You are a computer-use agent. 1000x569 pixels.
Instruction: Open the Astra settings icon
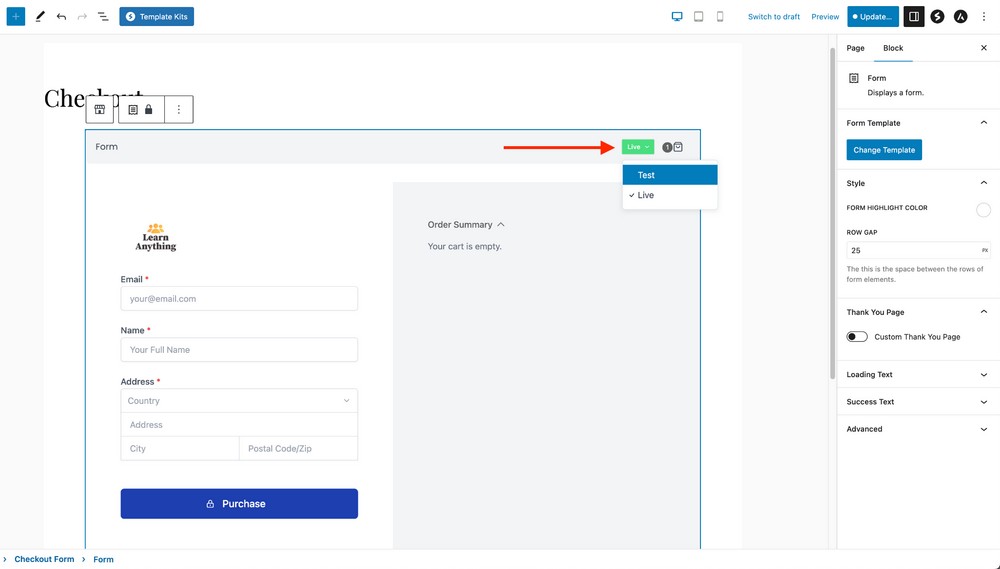click(960, 17)
